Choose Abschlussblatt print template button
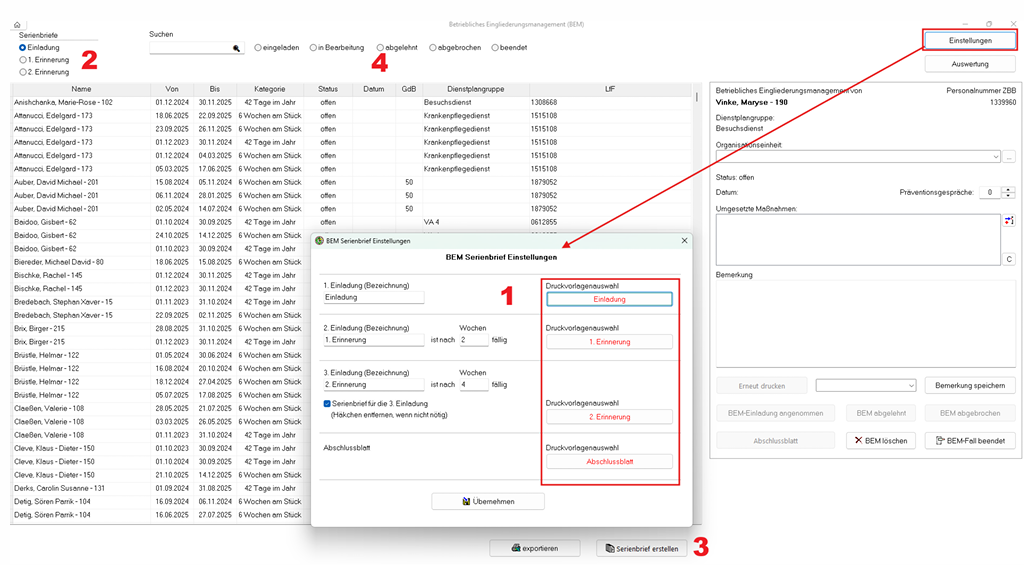This screenshot has width=1024, height=565. tap(609, 461)
